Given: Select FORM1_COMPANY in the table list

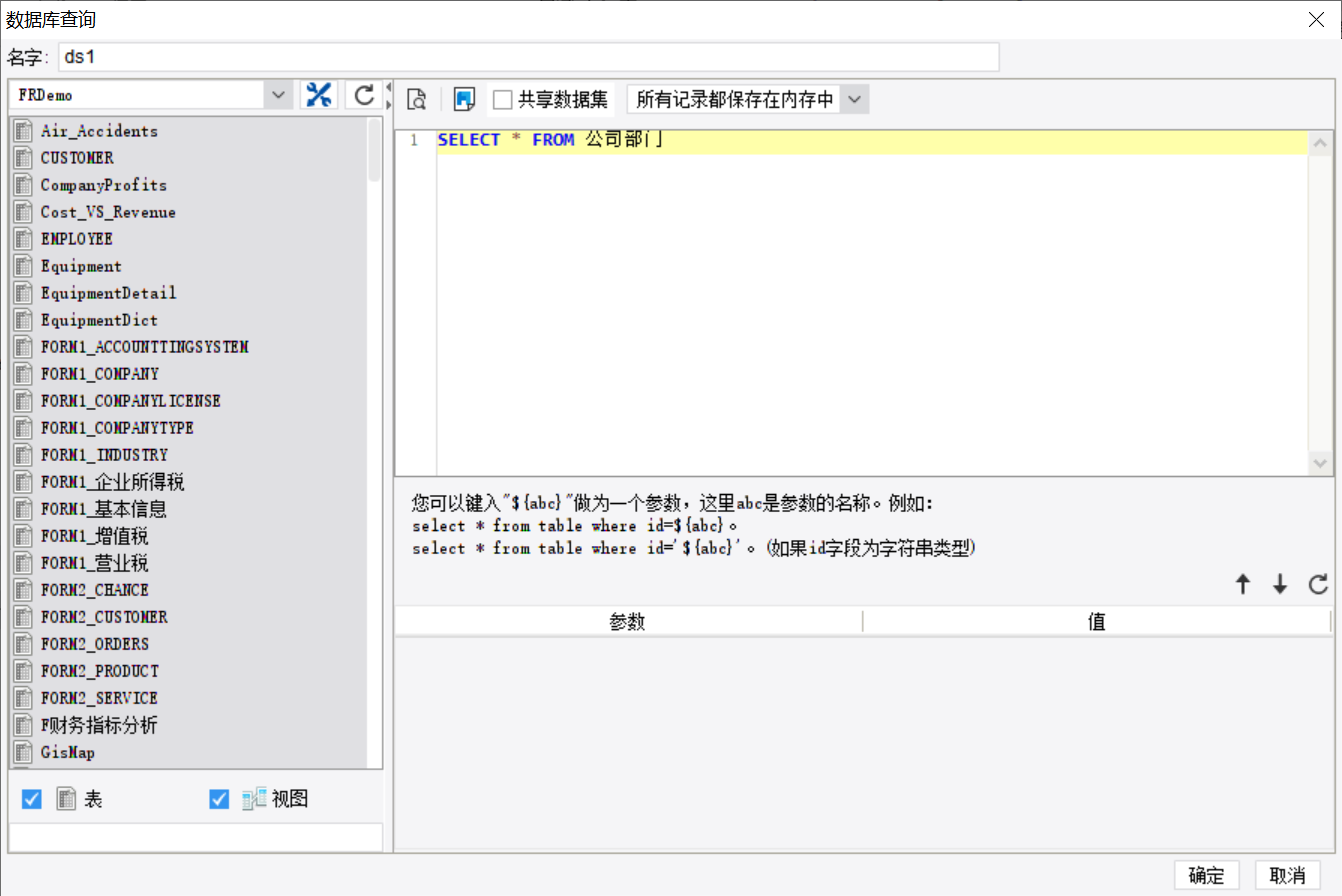Looking at the screenshot, I should click(x=100, y=374).
